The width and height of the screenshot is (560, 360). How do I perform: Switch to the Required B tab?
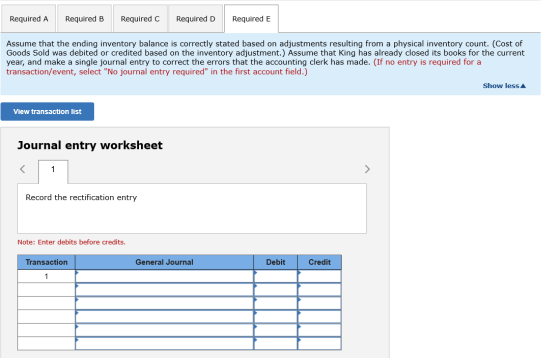tap(84, 19)
